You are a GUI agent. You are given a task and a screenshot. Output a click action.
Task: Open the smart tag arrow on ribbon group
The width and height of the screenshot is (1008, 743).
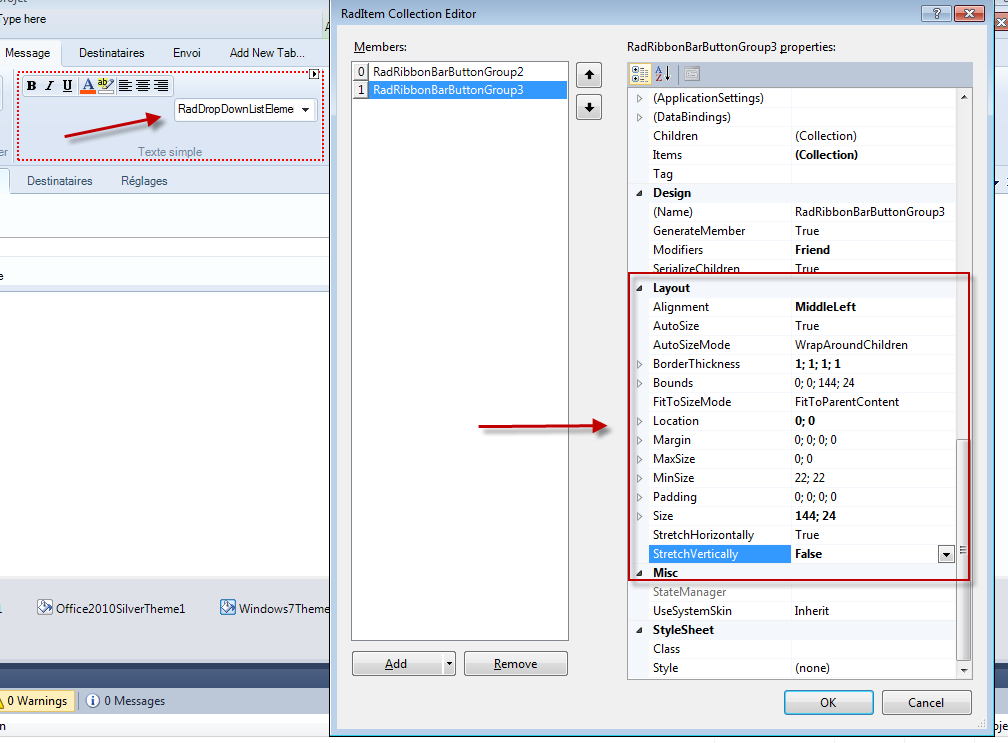coord(314,75)
